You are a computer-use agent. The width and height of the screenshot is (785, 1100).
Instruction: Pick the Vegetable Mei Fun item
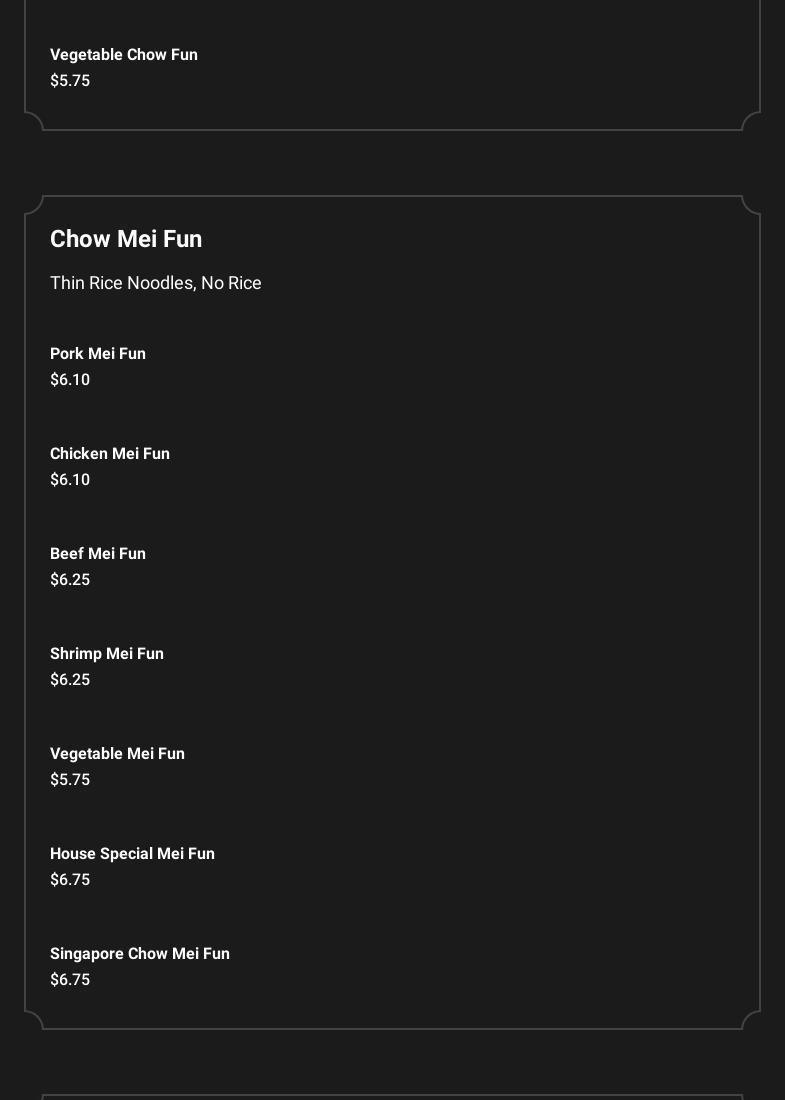117,754
